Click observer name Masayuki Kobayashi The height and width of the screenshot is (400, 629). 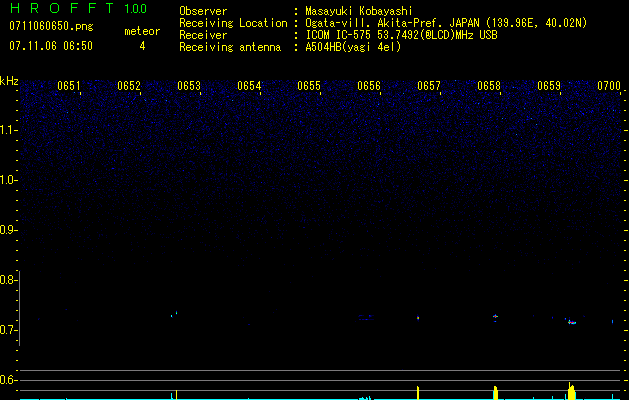click(359, 11)
